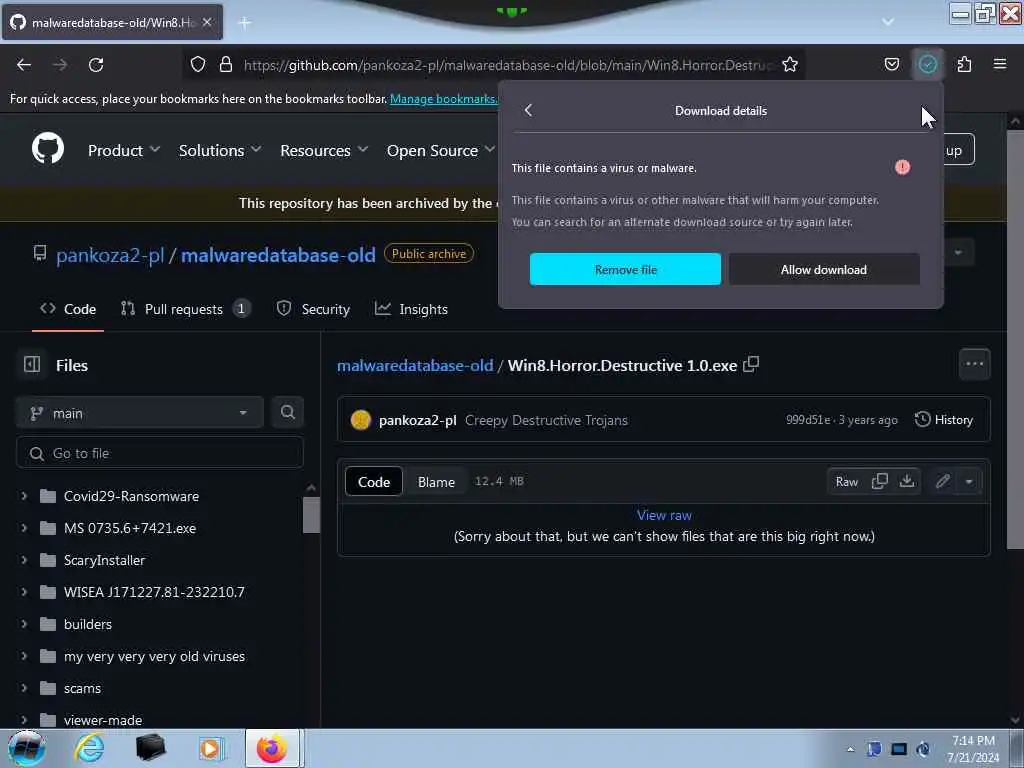Switch to the repository Code tab
This screenshot has width=1024, height=768.
pyautogui.click(x=68, y=309)
